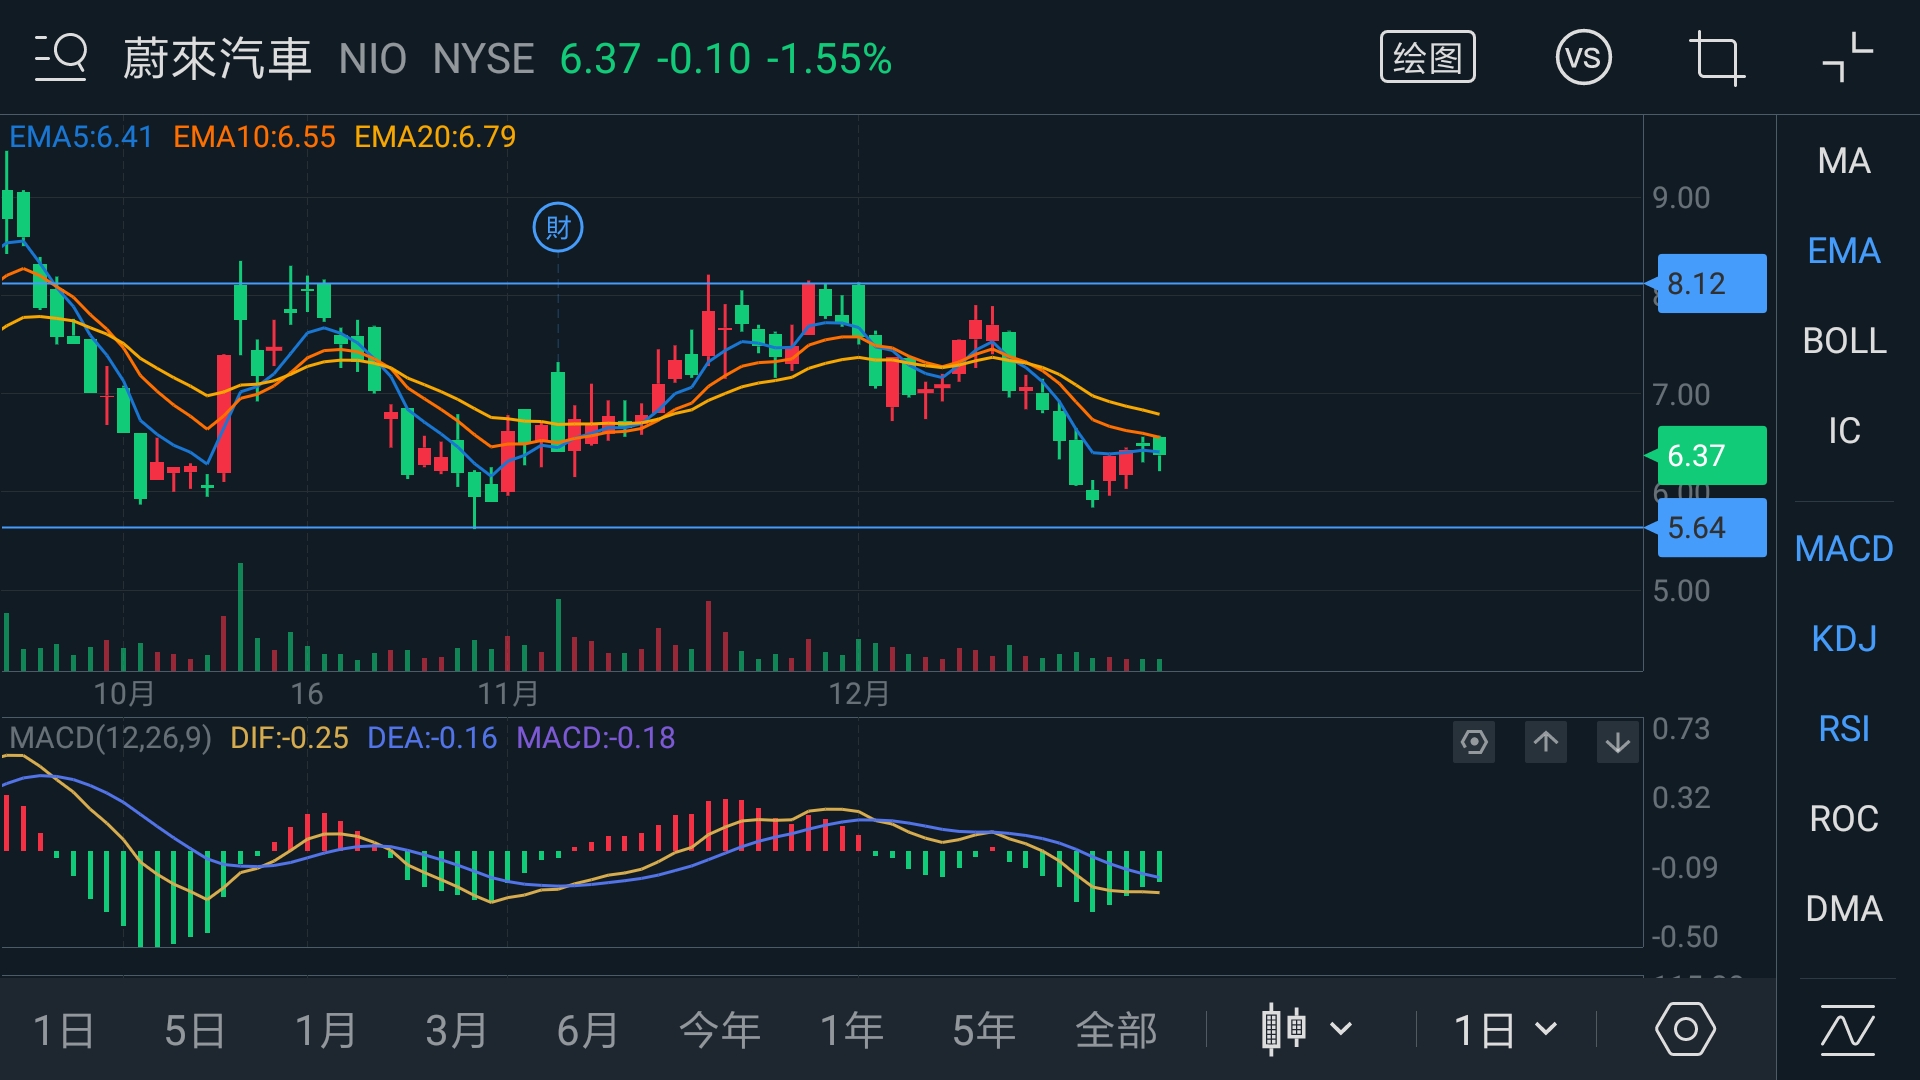Open the 绘图 drawing tool
The image size is (1920, 1080).
[x=1427, y=57]
